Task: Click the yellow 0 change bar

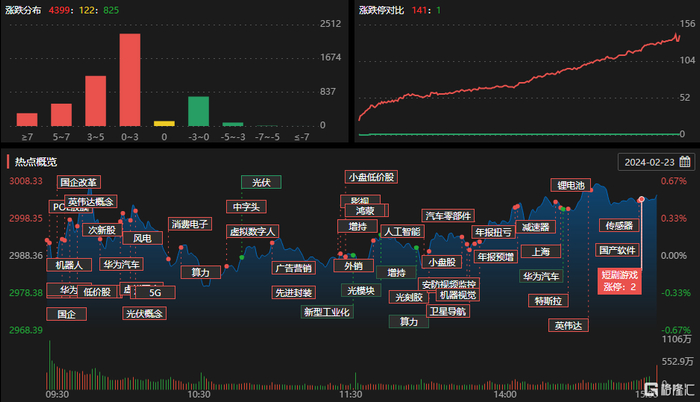Action: [164, 124]
